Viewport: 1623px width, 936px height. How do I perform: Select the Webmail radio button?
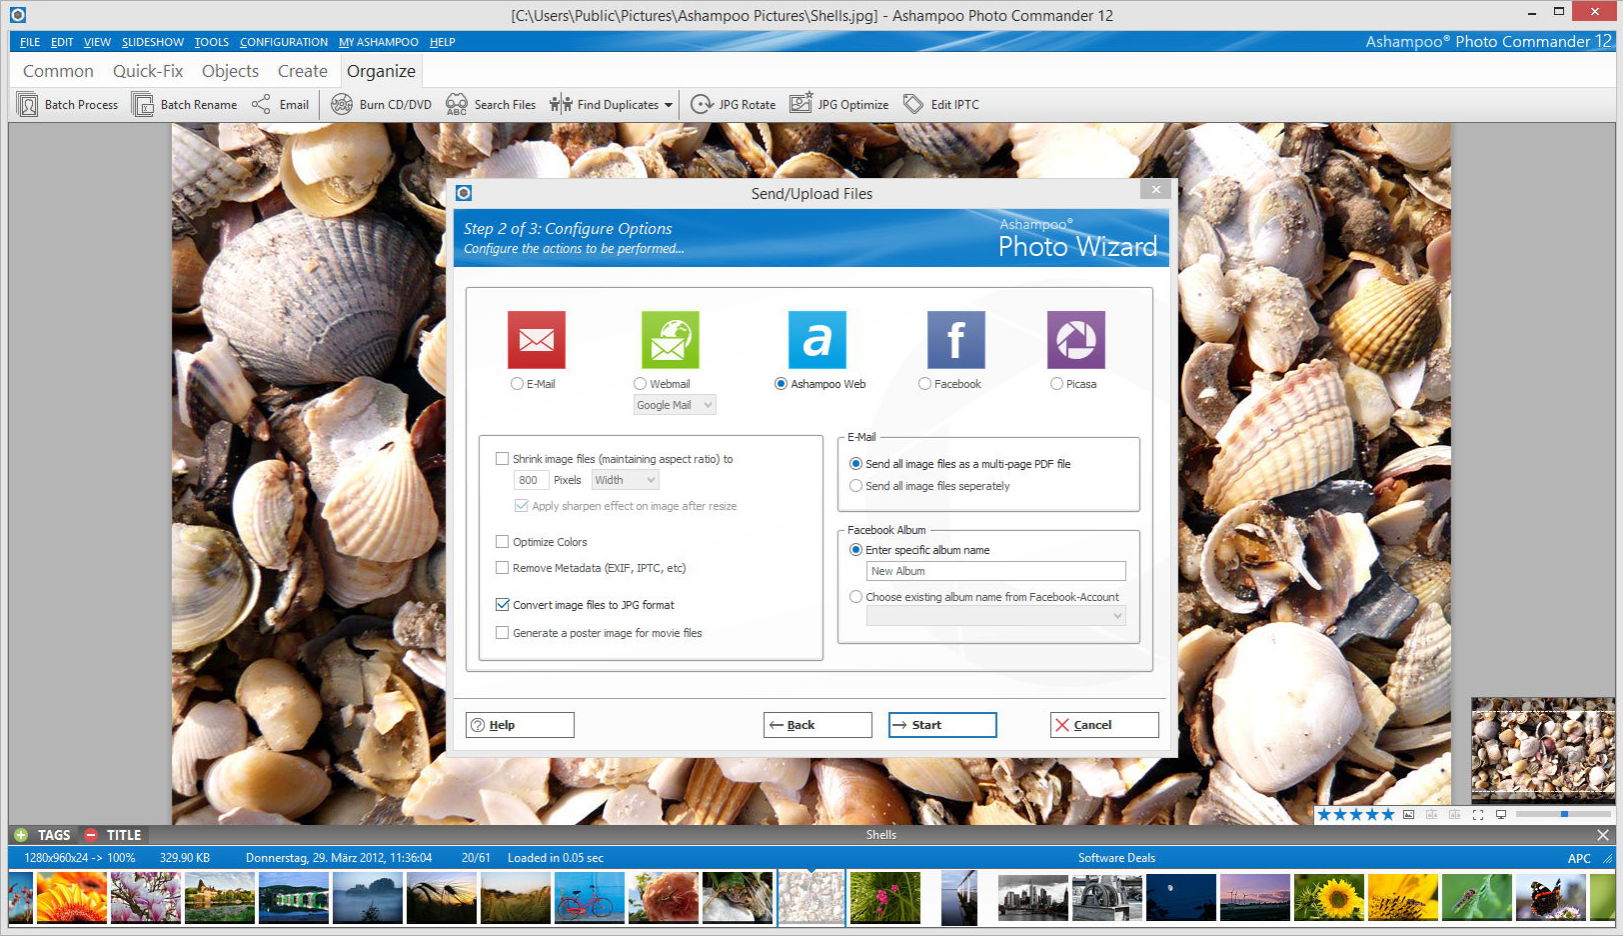click(640, 384)
